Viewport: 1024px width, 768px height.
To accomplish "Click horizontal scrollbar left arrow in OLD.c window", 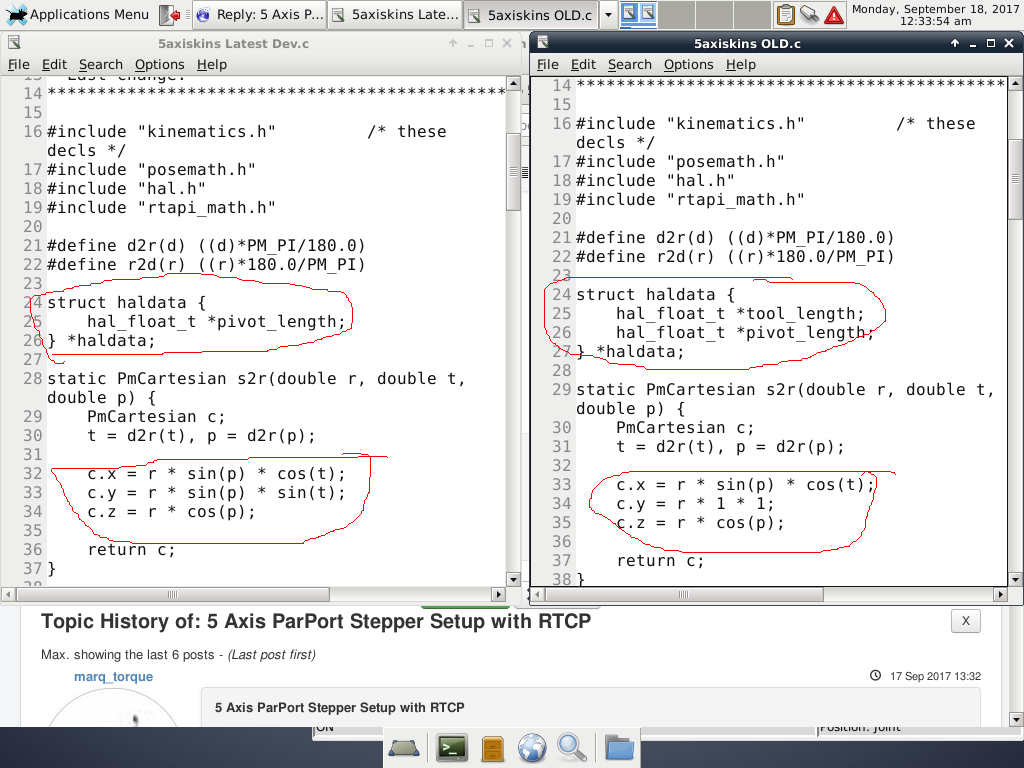I will pyautogui.click(x=537, y=594).
